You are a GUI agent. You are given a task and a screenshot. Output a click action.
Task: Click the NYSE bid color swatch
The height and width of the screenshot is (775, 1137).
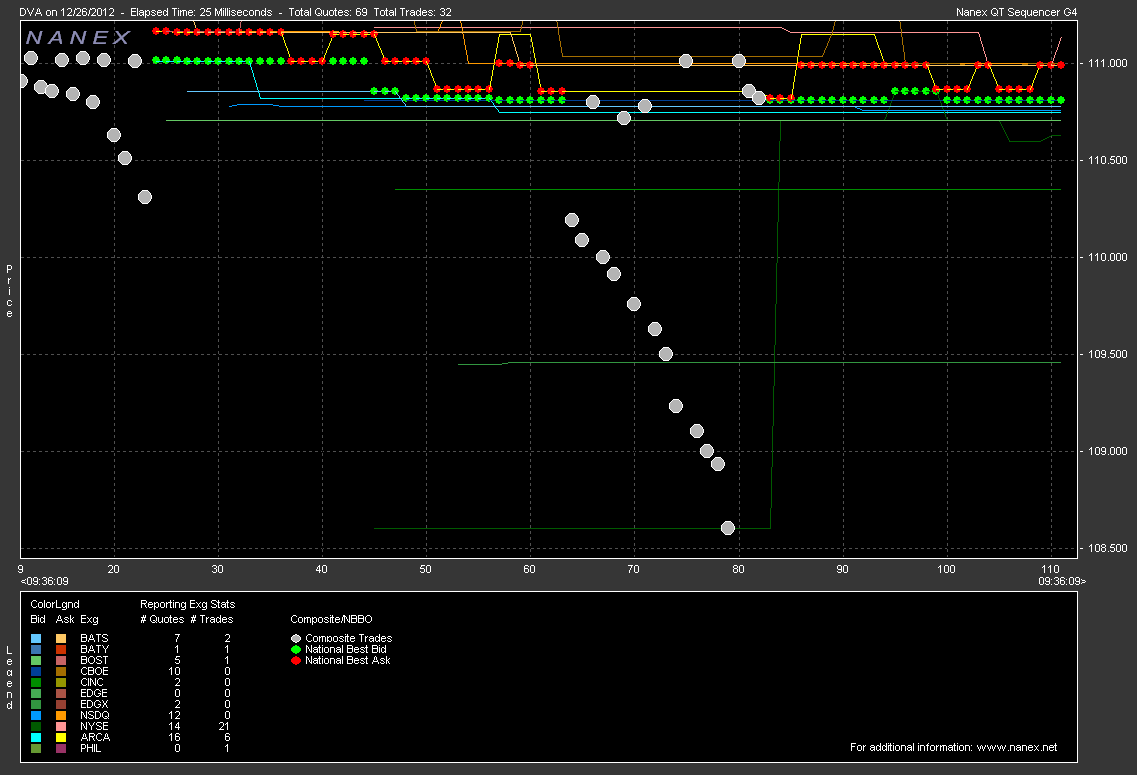click(36, 726)
